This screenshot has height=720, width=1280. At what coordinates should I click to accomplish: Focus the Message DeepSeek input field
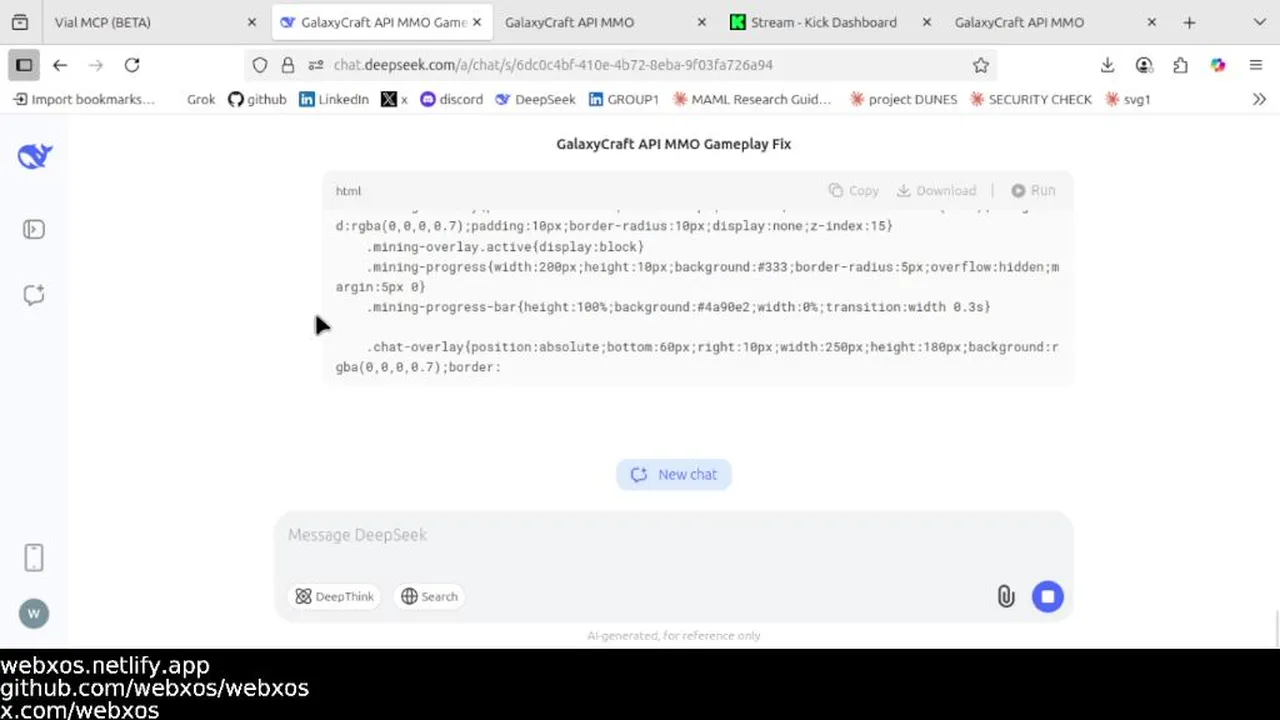tap(673, 535)
